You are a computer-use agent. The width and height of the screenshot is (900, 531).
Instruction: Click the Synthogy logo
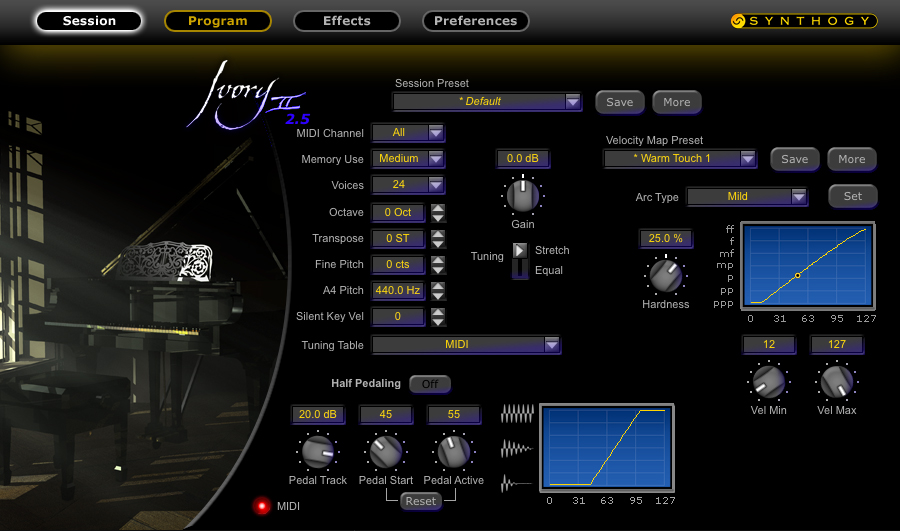point(804,21)
